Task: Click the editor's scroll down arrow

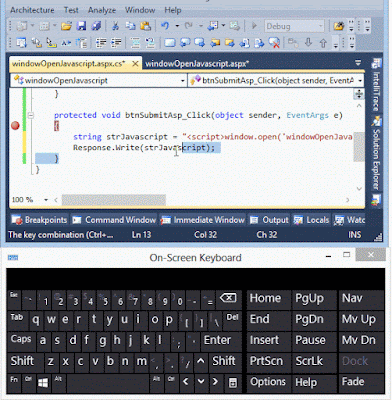Action: pos(359,189)
